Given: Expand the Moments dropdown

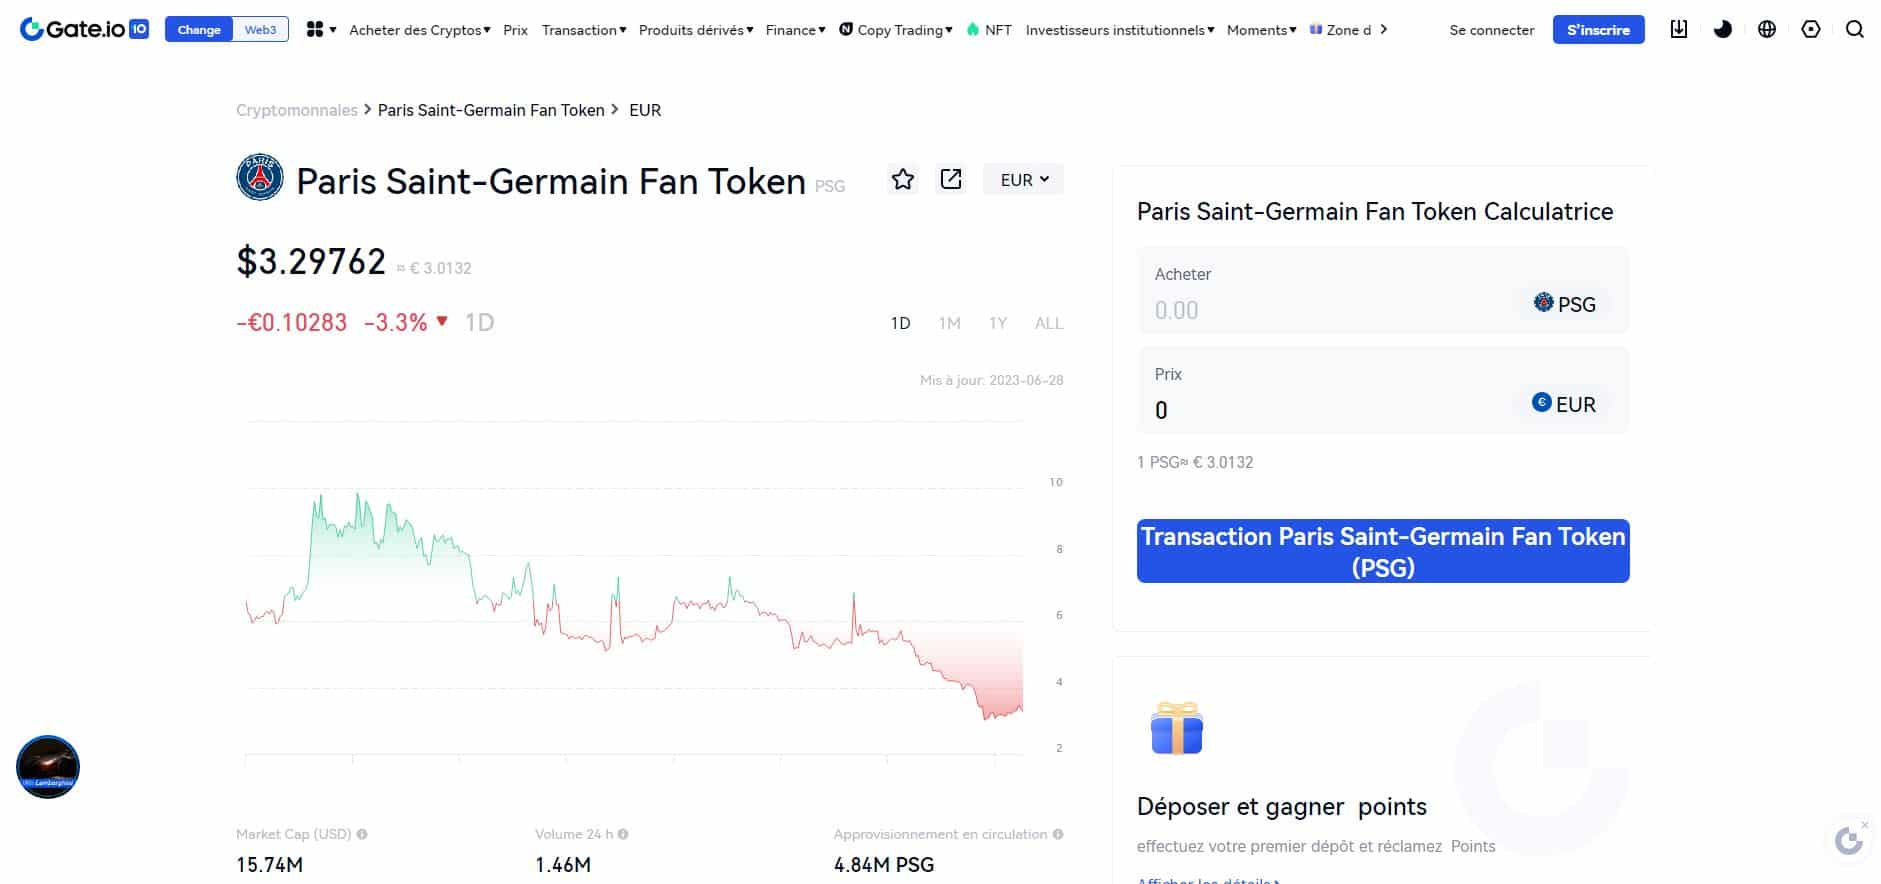Looking at the screenshot, I should click(x=1262, y=30).
